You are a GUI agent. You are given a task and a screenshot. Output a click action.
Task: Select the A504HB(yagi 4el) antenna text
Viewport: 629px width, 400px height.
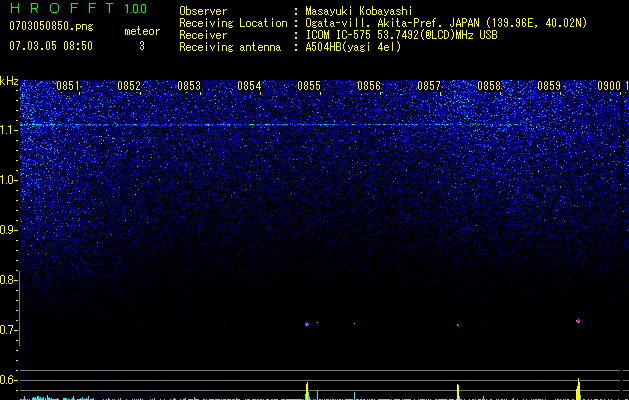353,47
